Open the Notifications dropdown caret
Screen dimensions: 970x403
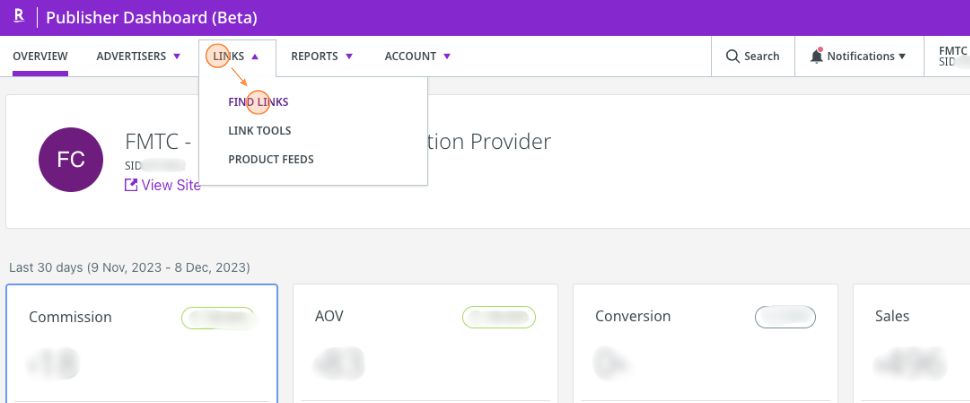tap(902, 57)
